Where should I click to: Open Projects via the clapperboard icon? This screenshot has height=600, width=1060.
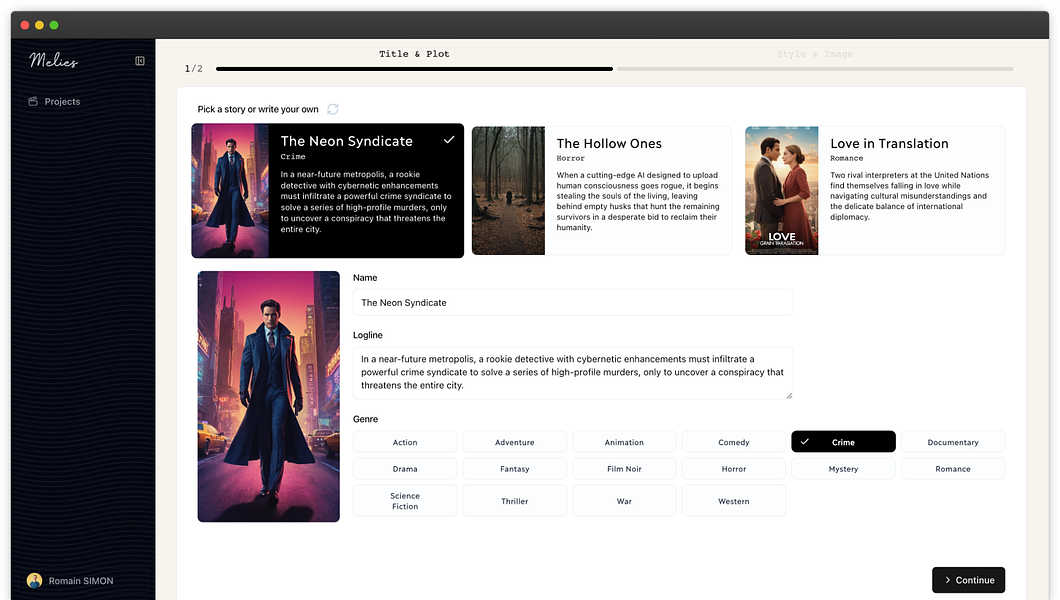(32, 101)
